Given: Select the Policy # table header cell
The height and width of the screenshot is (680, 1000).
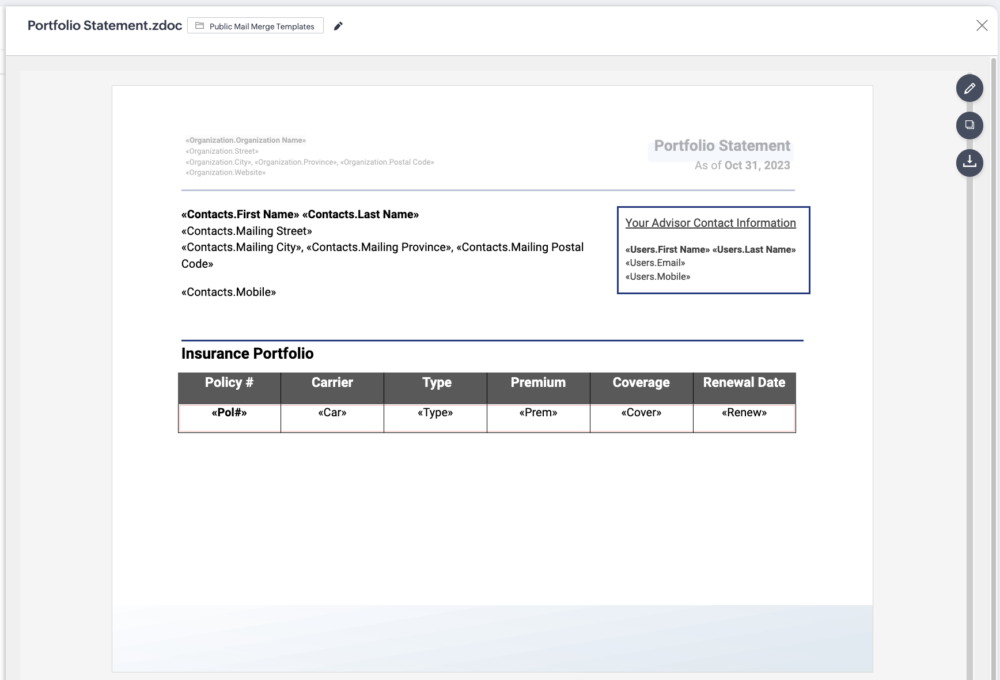Looking at the screenshot, I should (x=229, y=383).
